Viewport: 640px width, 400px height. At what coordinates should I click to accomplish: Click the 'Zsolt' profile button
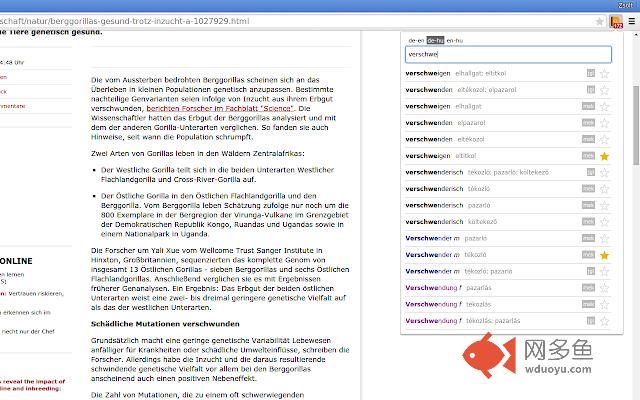tap(625, 5)
